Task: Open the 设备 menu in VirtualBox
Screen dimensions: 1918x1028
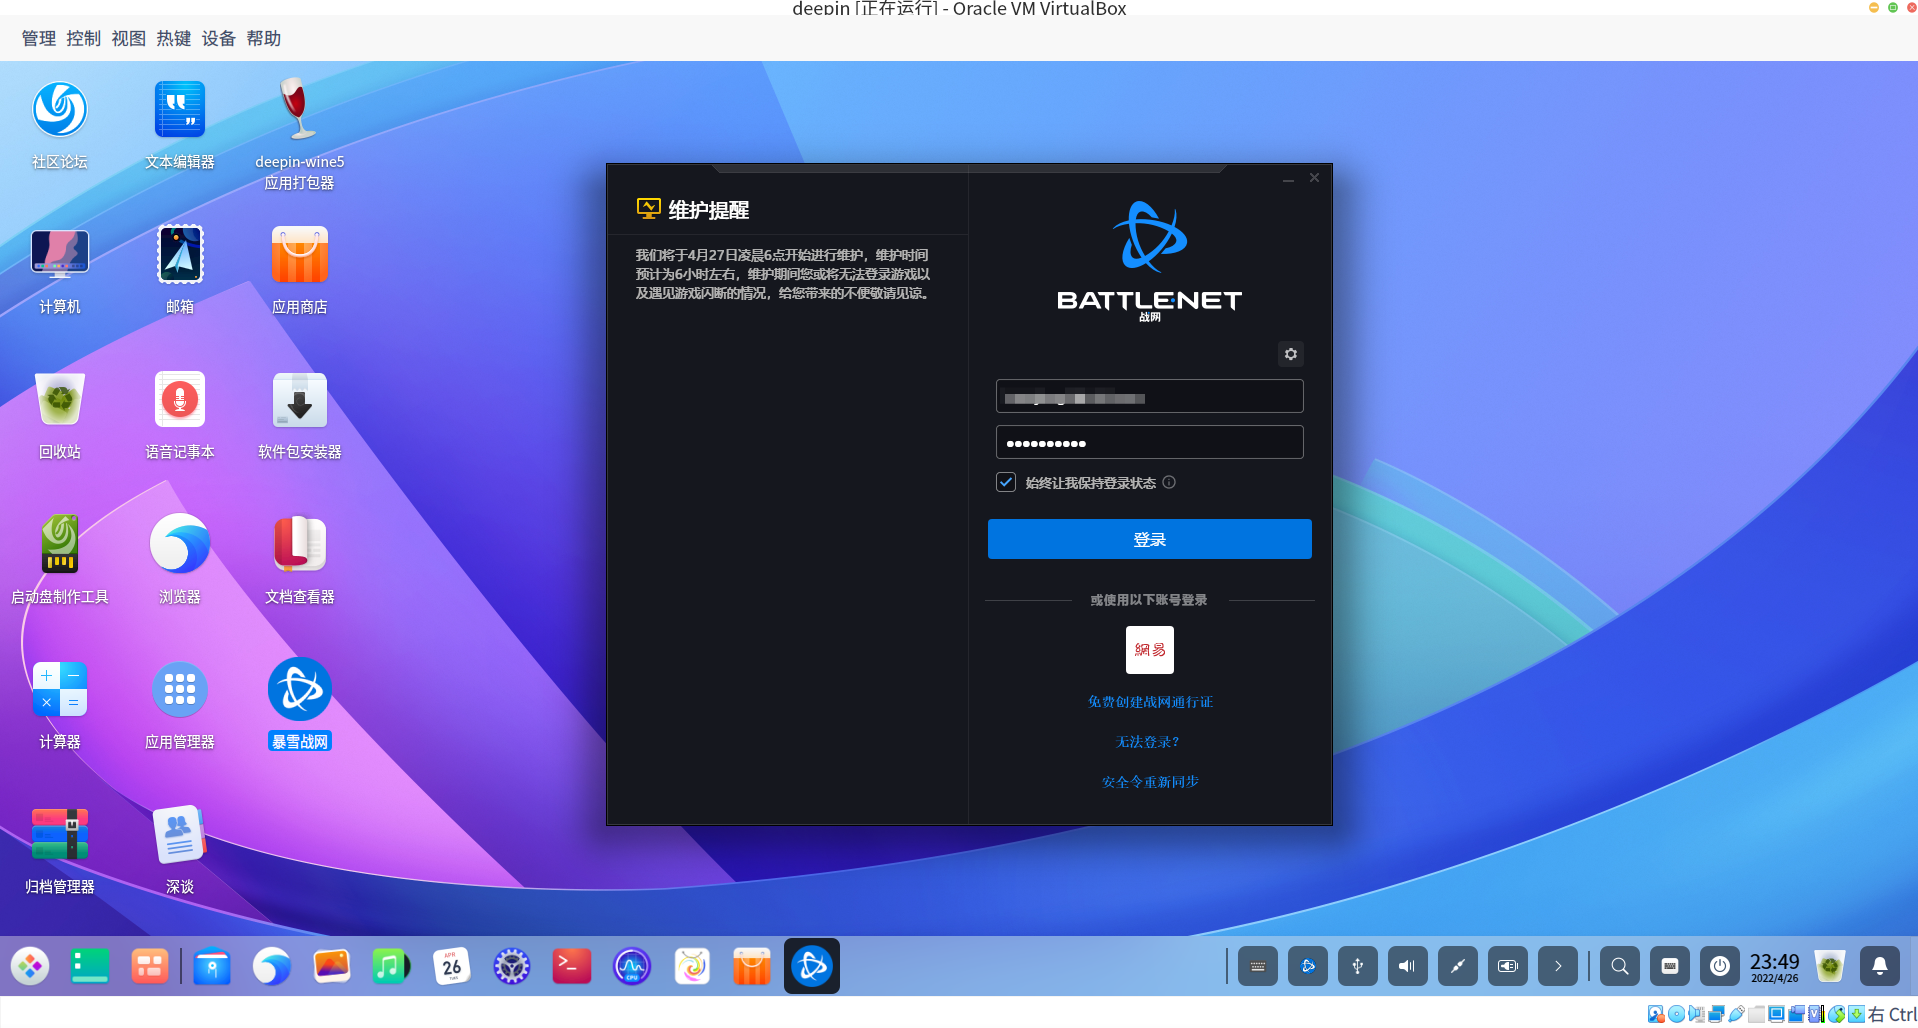Action: point(218,39)
